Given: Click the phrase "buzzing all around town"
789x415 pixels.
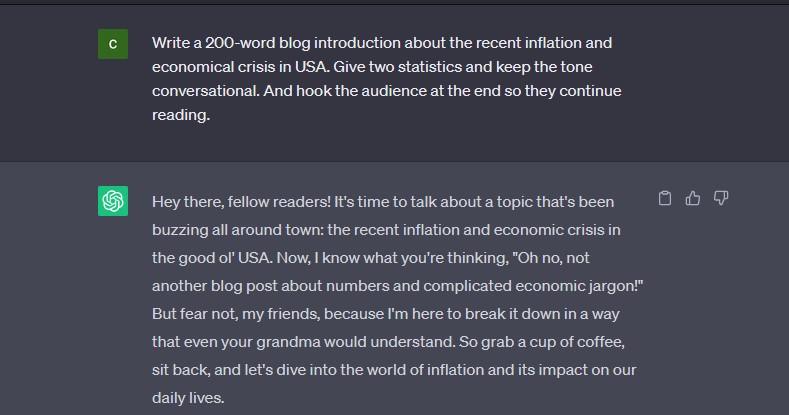Looking at the screenshot, I should tap(237, 230).
